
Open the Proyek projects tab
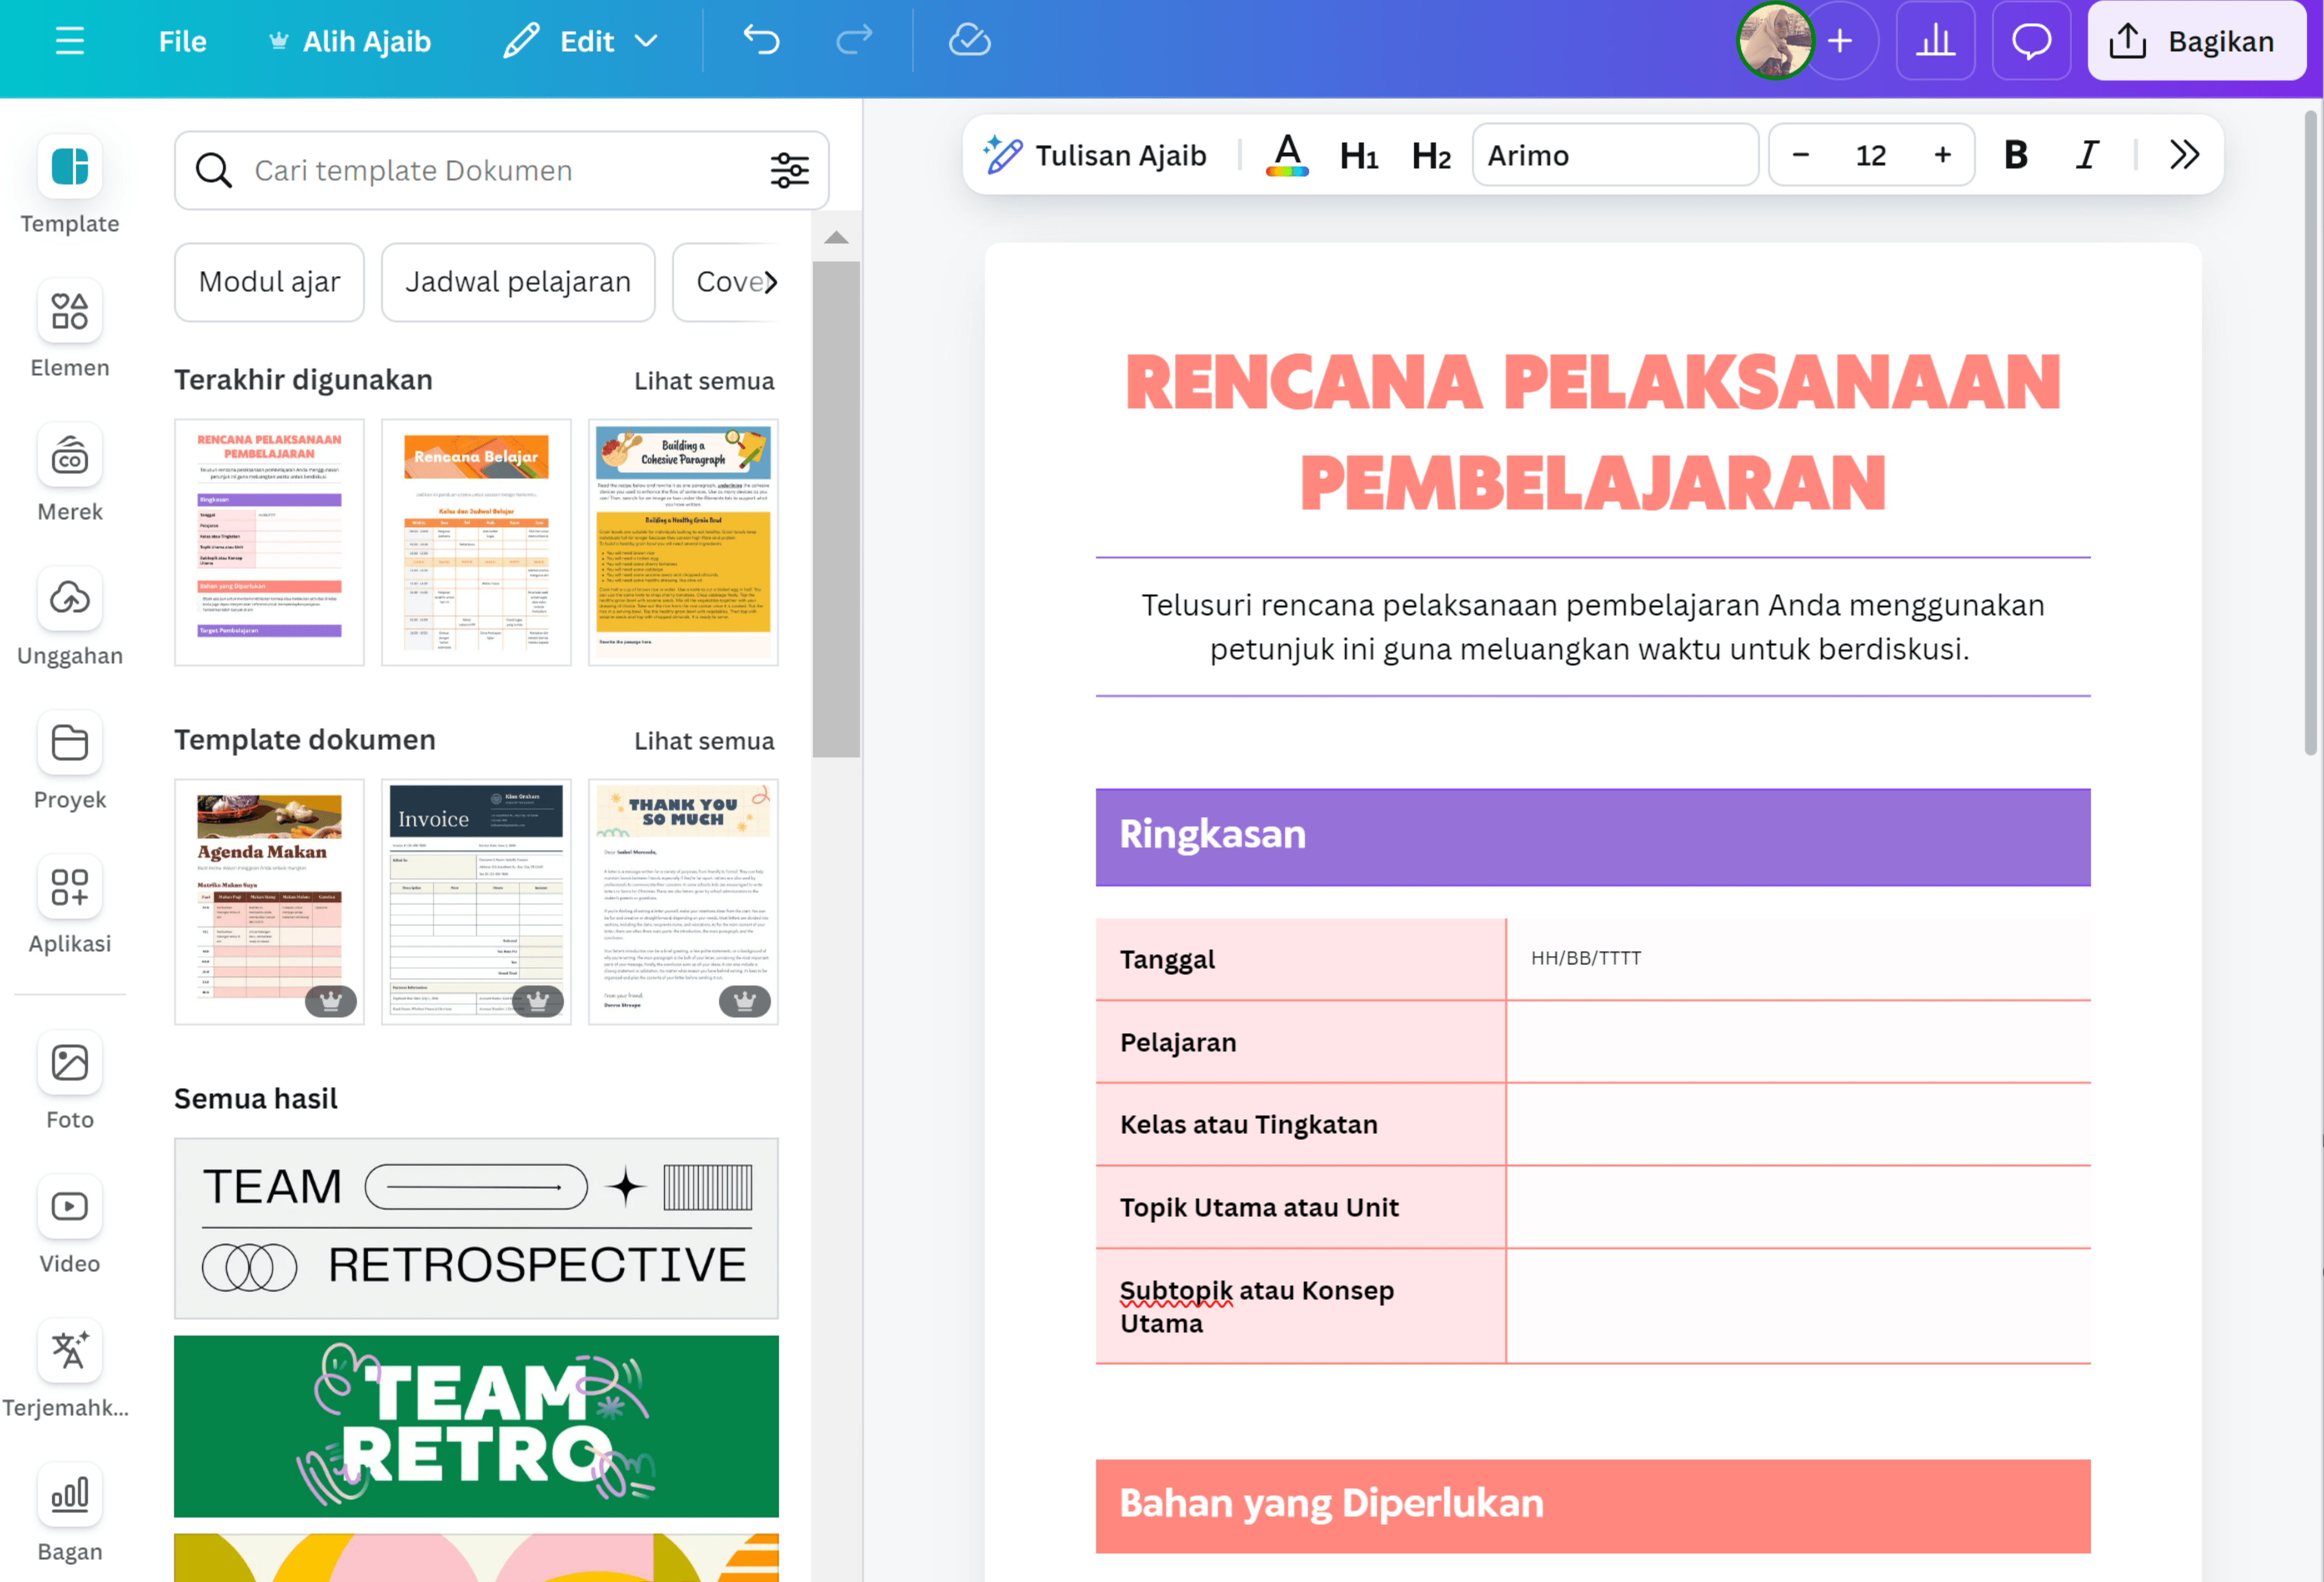click(70, 762)
